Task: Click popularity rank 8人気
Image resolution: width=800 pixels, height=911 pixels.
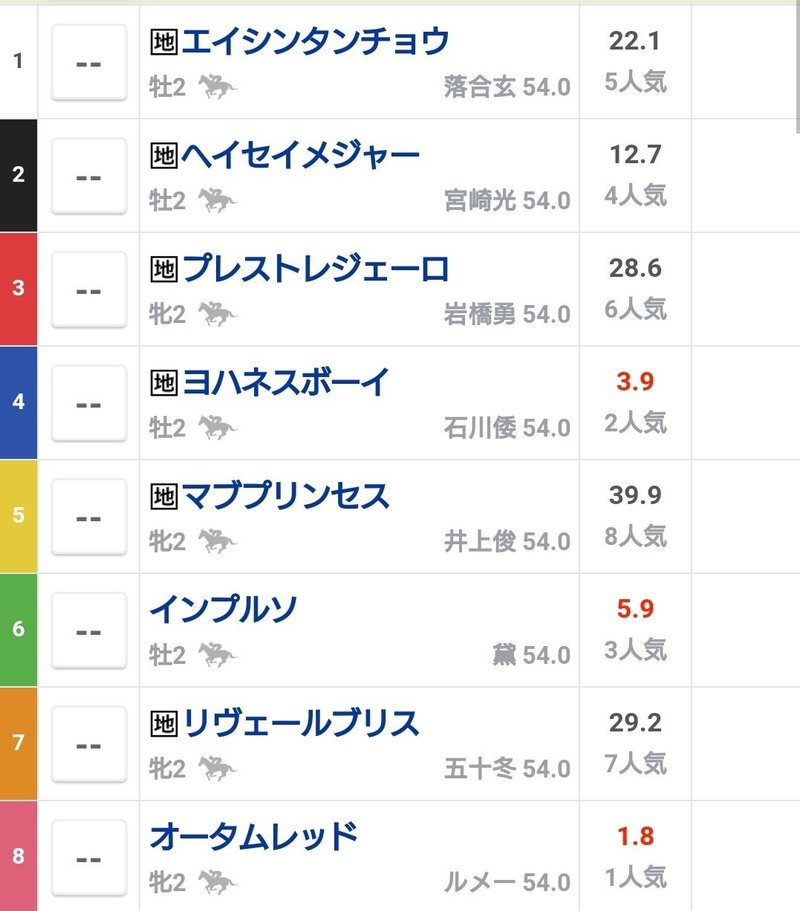Action: pos(635,536)
